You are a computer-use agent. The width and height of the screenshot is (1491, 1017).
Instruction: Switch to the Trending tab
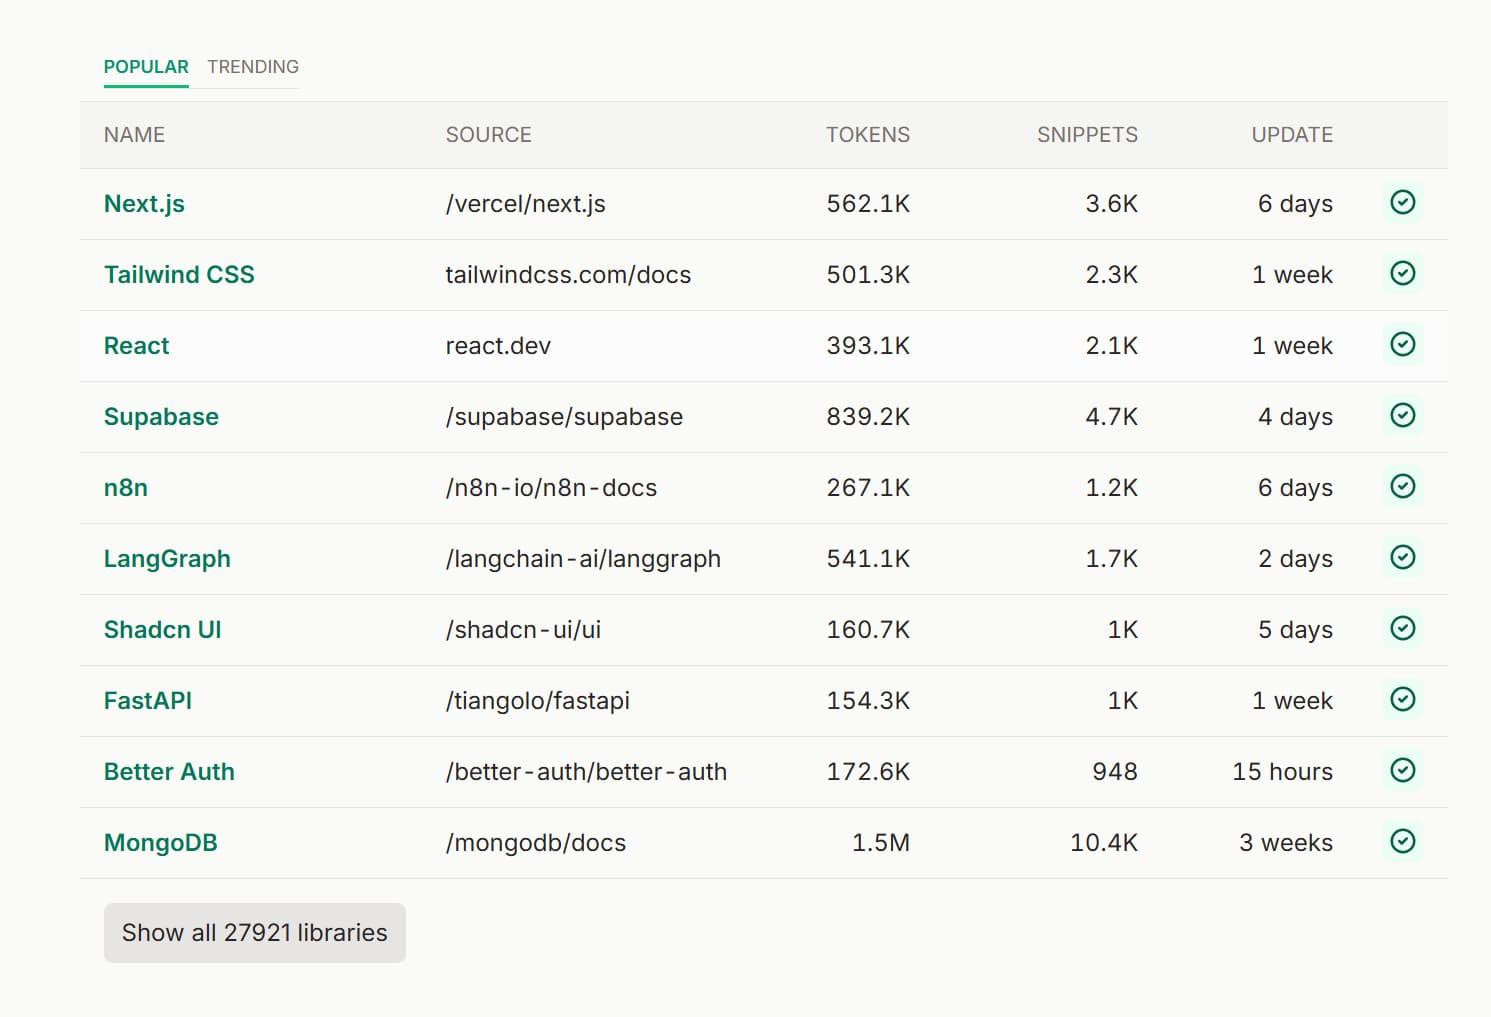253,67
